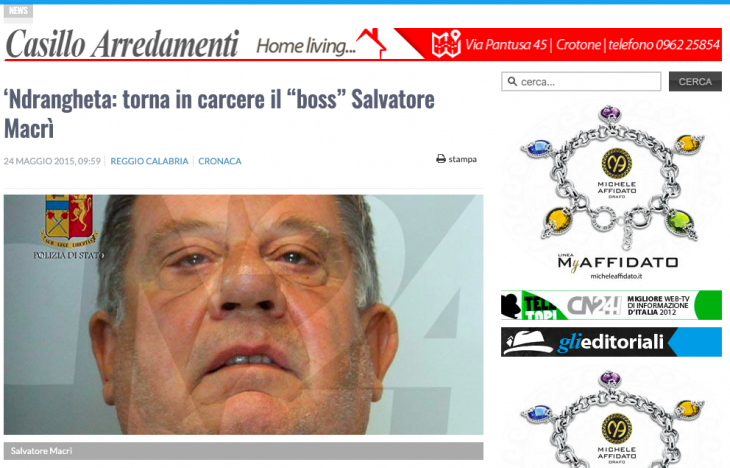
Task: Click the hat icon in gli editoriali banner
Action: [x=528, y=342]
